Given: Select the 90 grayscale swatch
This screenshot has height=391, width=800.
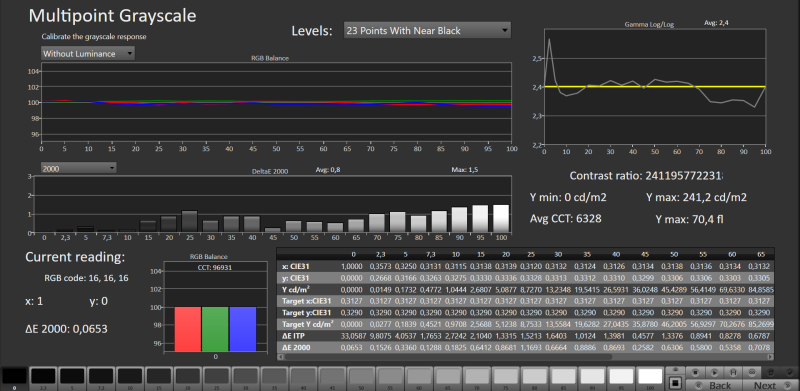Looking at the screenshot, I should coord(592,377).
